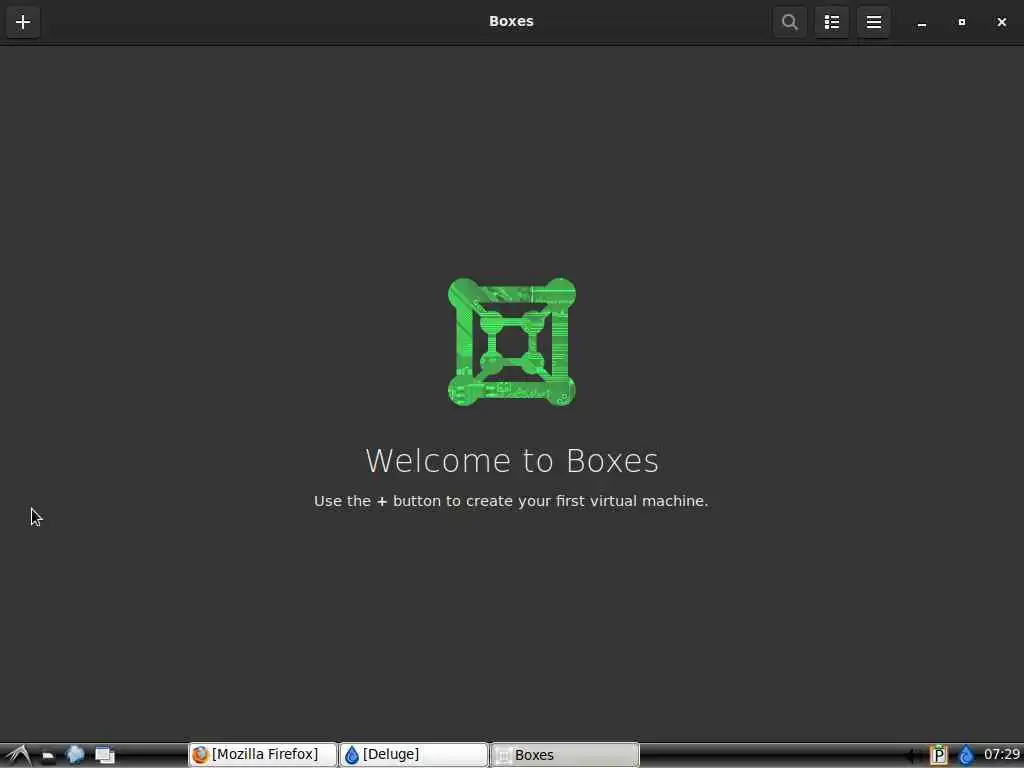1024x768 pixels.
Task: Open the hamburger menu in Boxes
Action: tap(874, 22)
